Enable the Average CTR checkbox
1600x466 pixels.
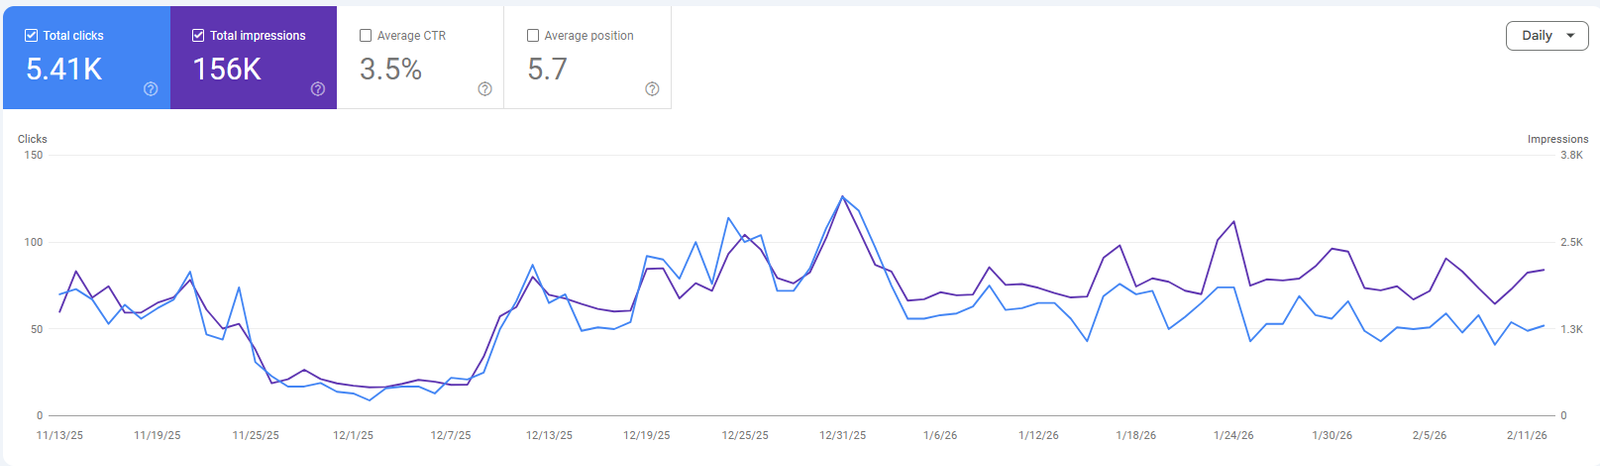pyautogui.click(x=365, y=35)
